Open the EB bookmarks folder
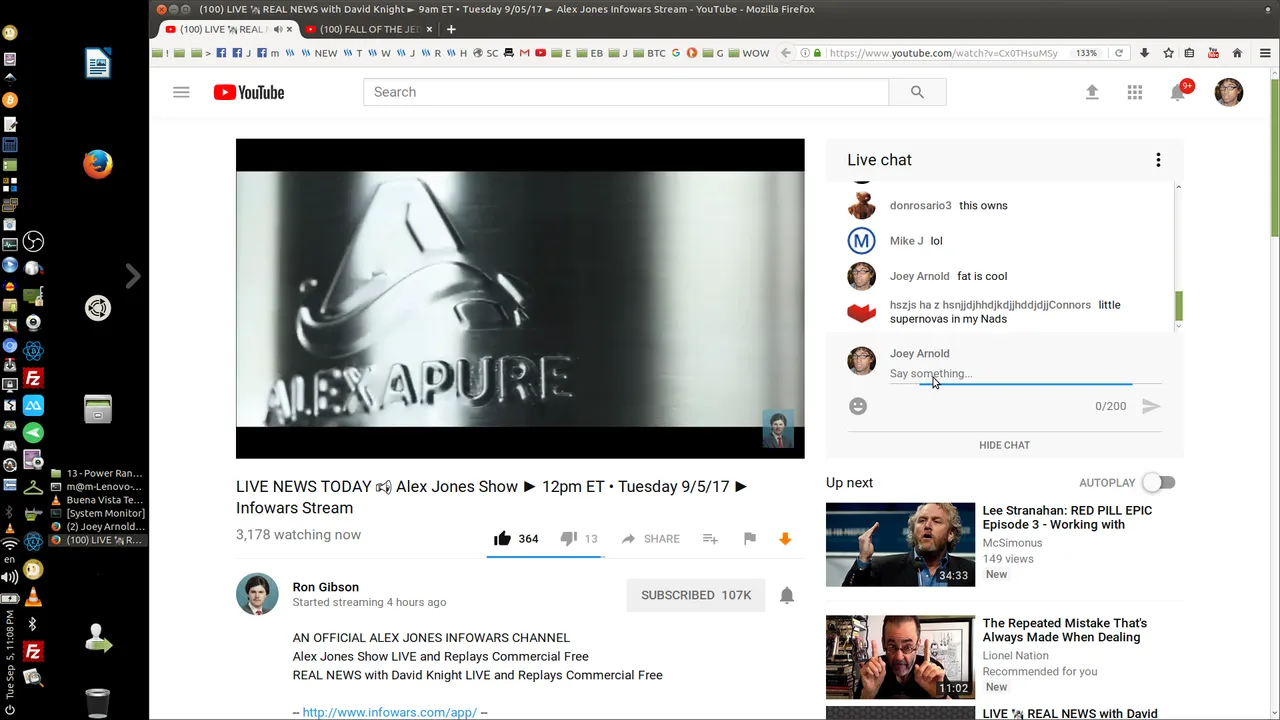1280x720 pixels. [589, 53]
